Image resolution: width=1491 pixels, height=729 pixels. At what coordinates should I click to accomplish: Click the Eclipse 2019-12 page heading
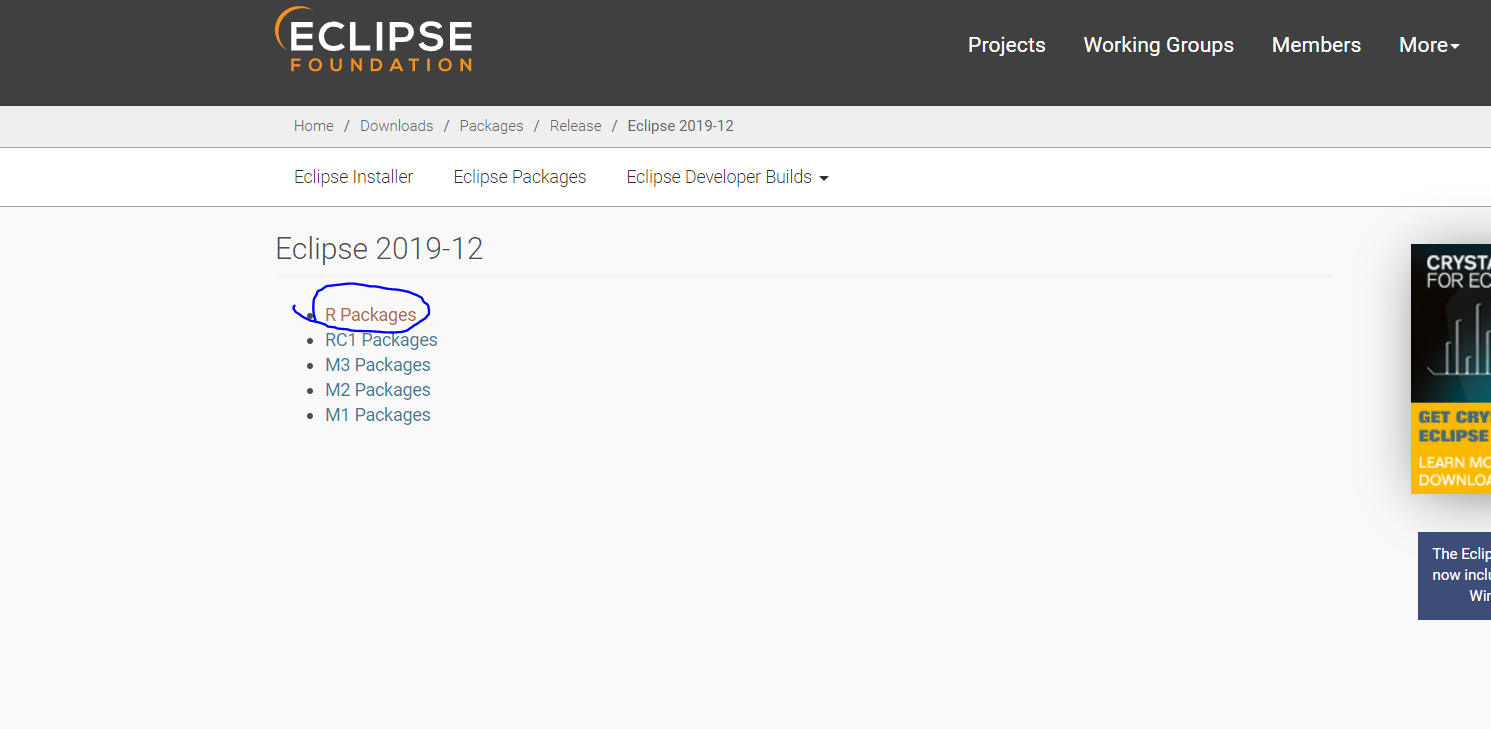click(379, 248)
